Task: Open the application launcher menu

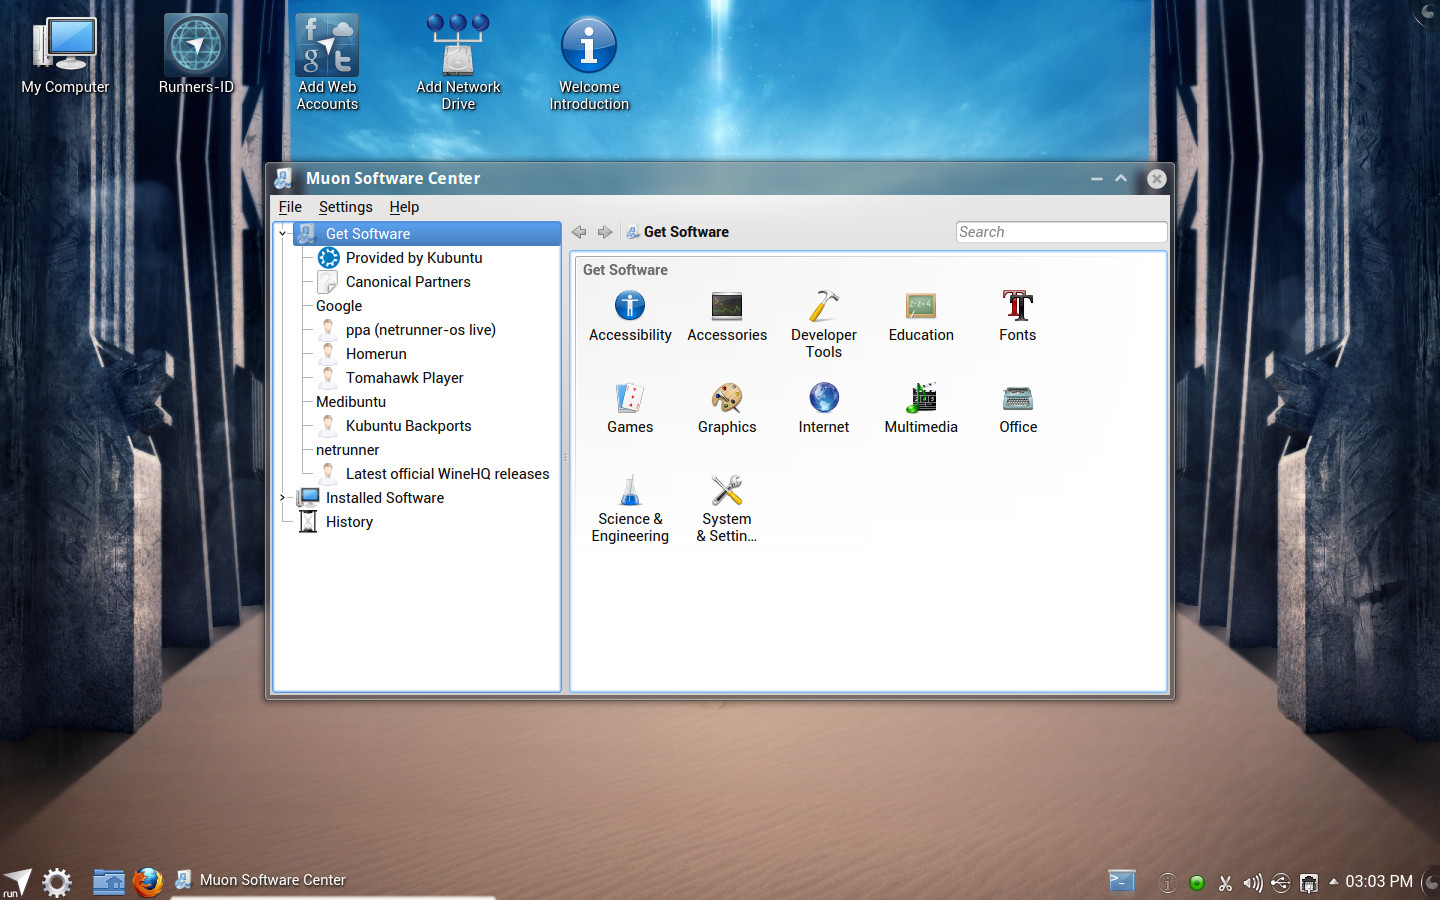Action: (16, 882)
